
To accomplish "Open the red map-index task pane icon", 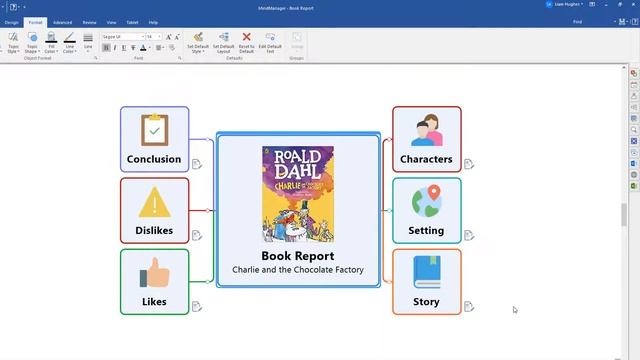I will tap(634, 73).
